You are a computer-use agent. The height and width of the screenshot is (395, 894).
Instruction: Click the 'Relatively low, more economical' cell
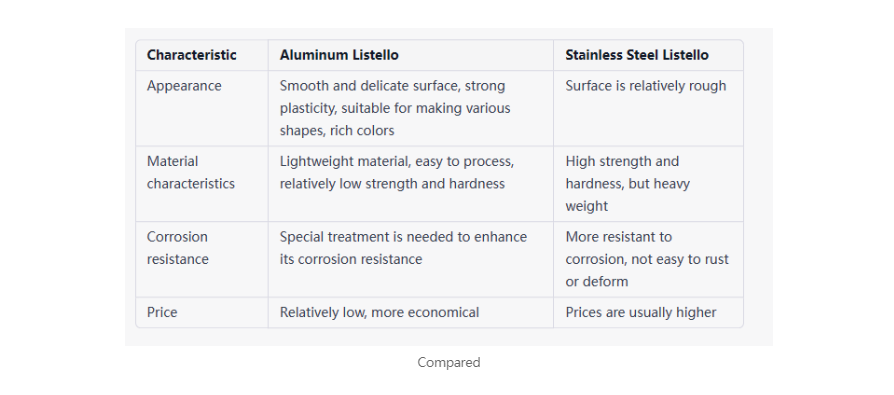[411, 312]
